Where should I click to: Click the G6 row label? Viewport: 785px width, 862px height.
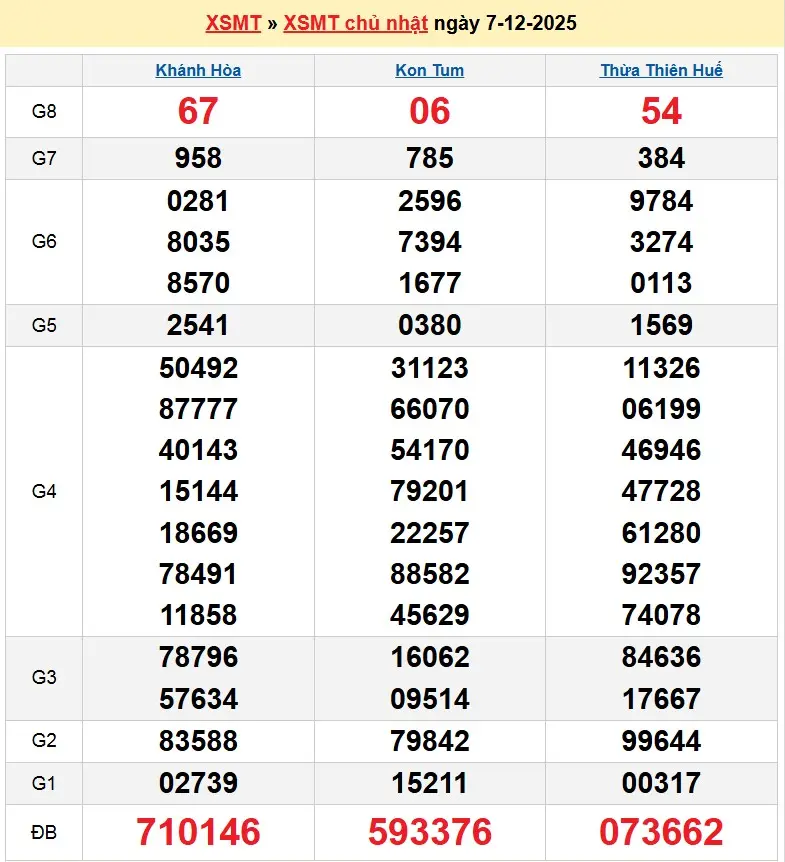(x=44, y=242)
